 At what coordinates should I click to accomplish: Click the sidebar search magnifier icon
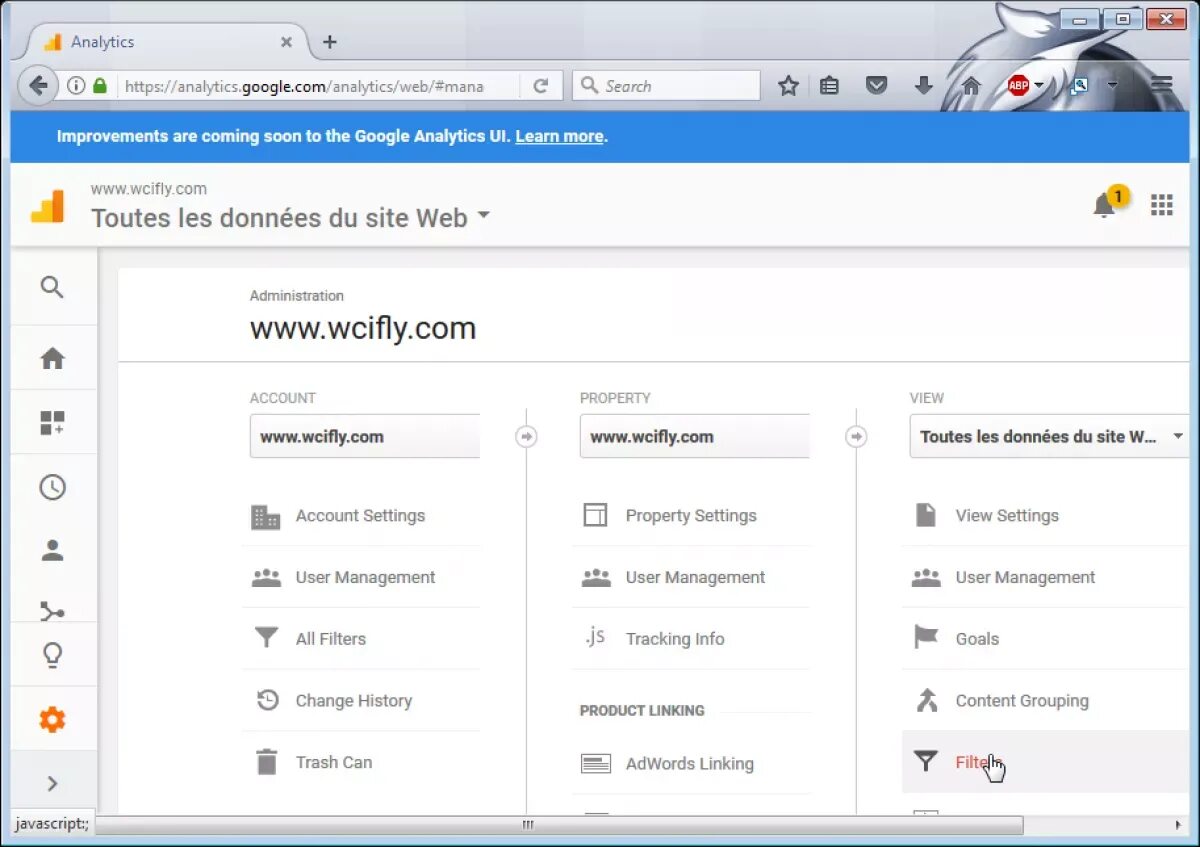coord(52,288)
